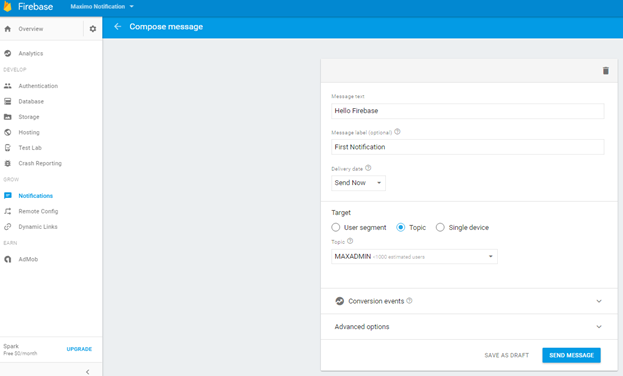Collapse the sidebar with bottom chevron
The width and height of the screenshot is (623, 376).
click(x=87, y=372)
